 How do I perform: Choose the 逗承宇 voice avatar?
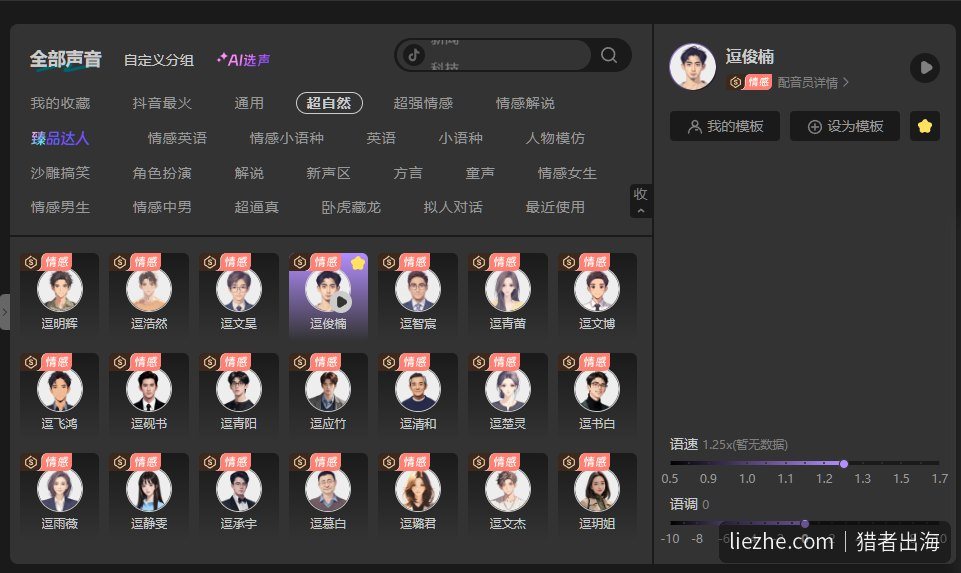click(x=238, y=489)
